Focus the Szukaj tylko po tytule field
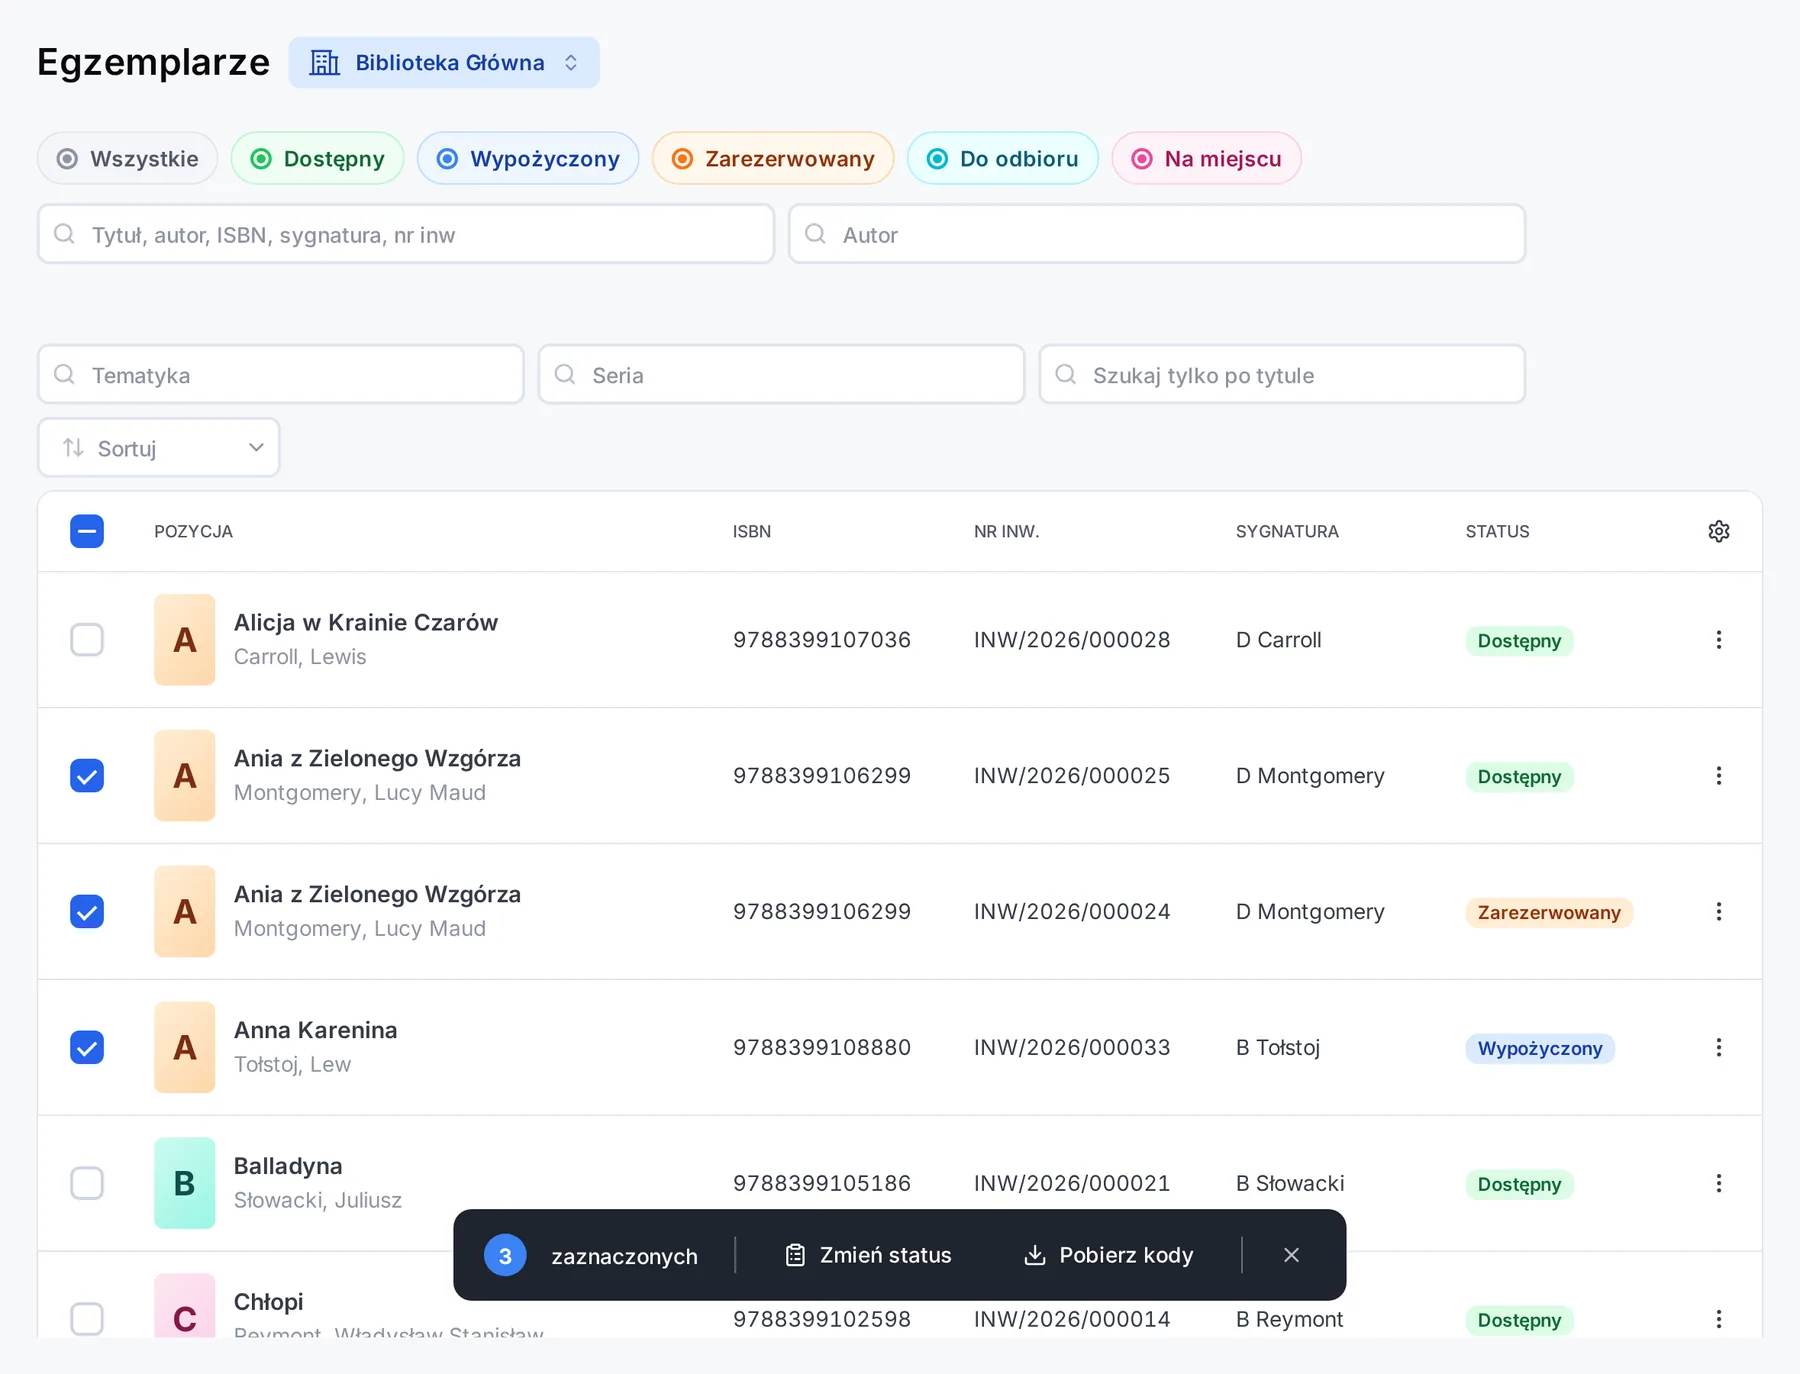Viewport: 1800px width, 1374px height. pyautogui.click(x=1283, y=375)
